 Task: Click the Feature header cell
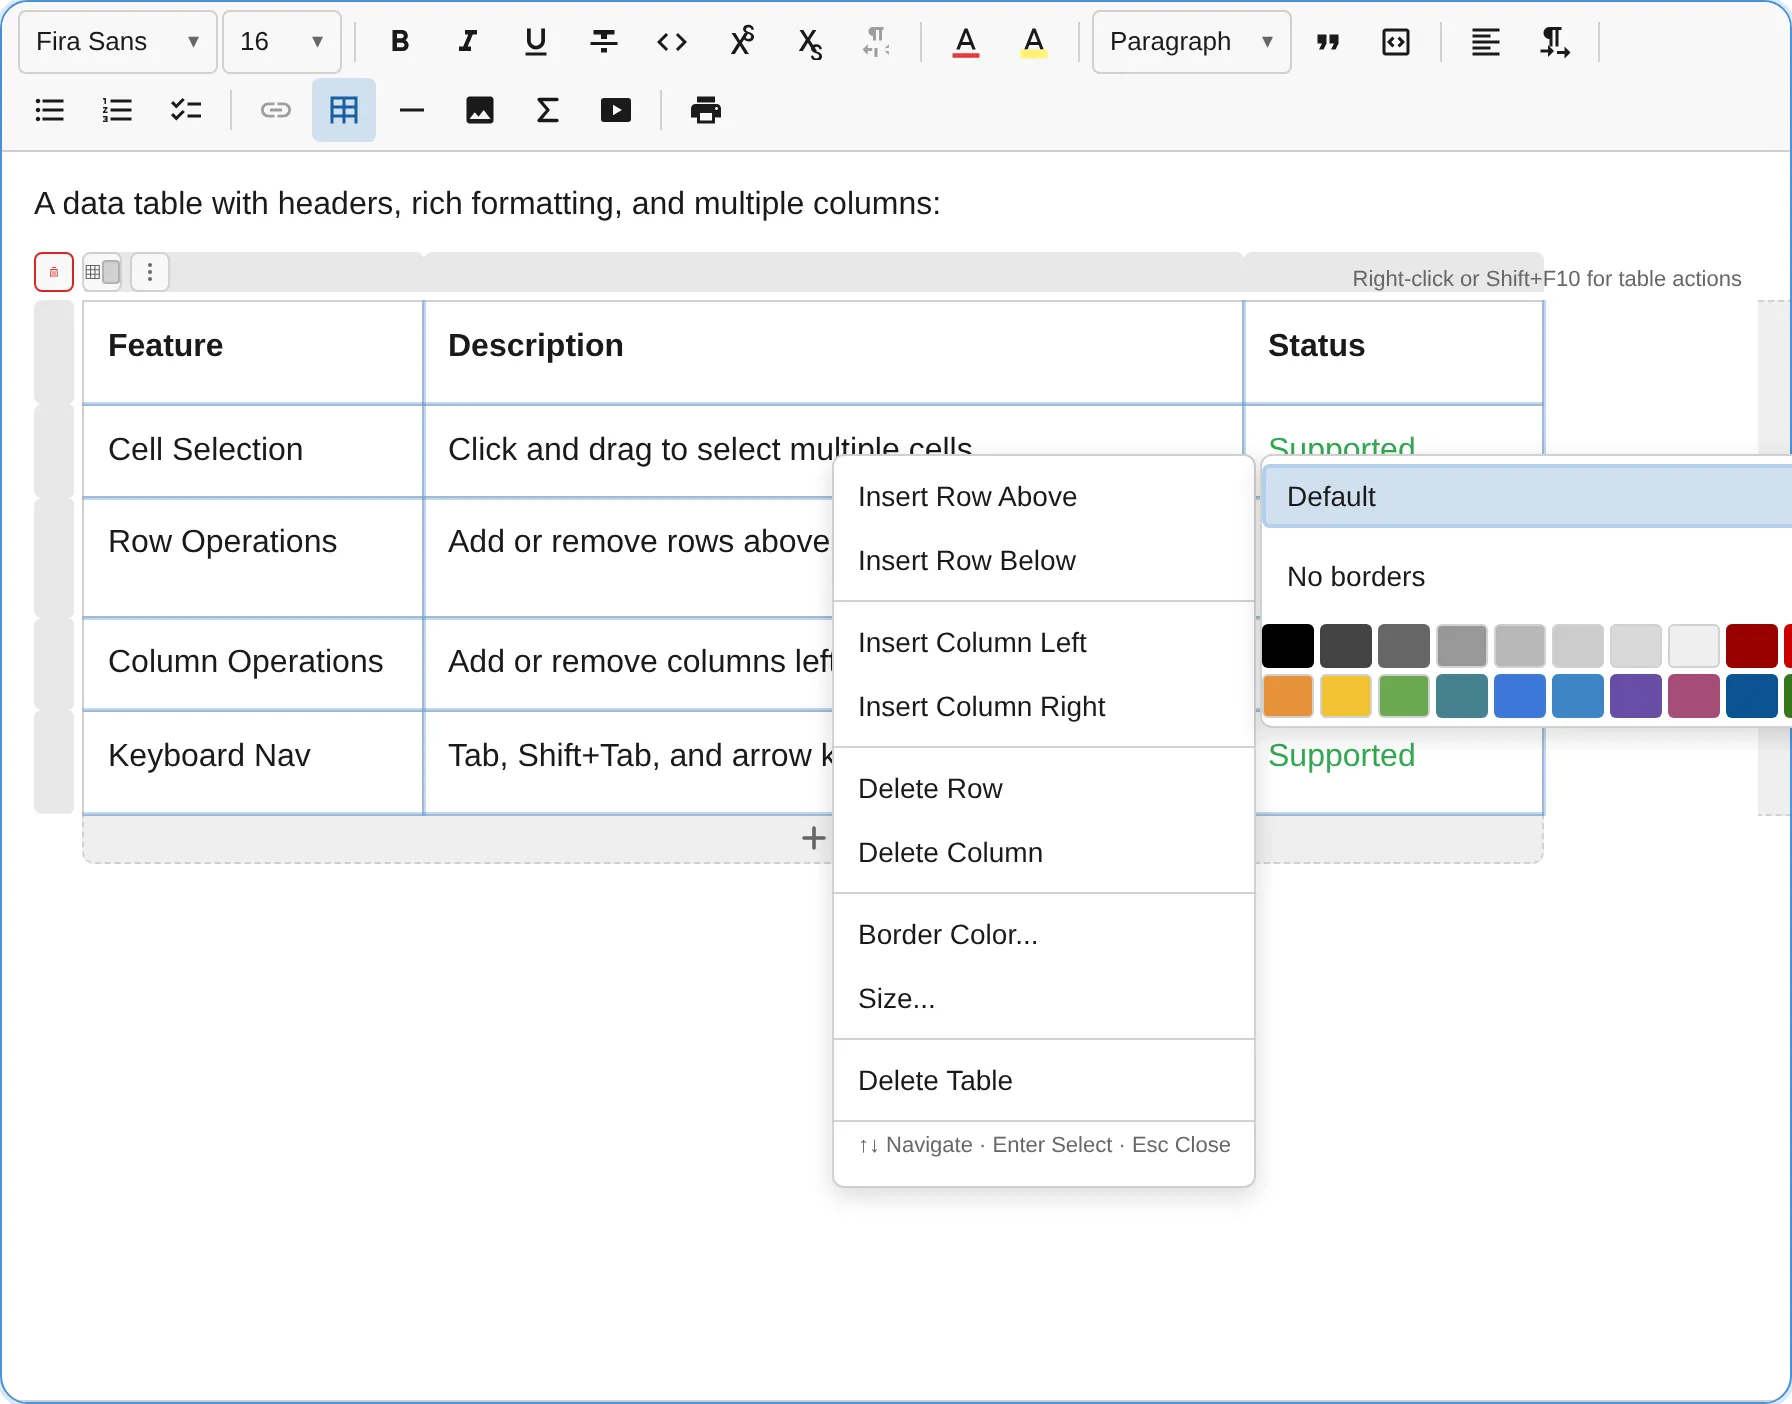(253, 353)
